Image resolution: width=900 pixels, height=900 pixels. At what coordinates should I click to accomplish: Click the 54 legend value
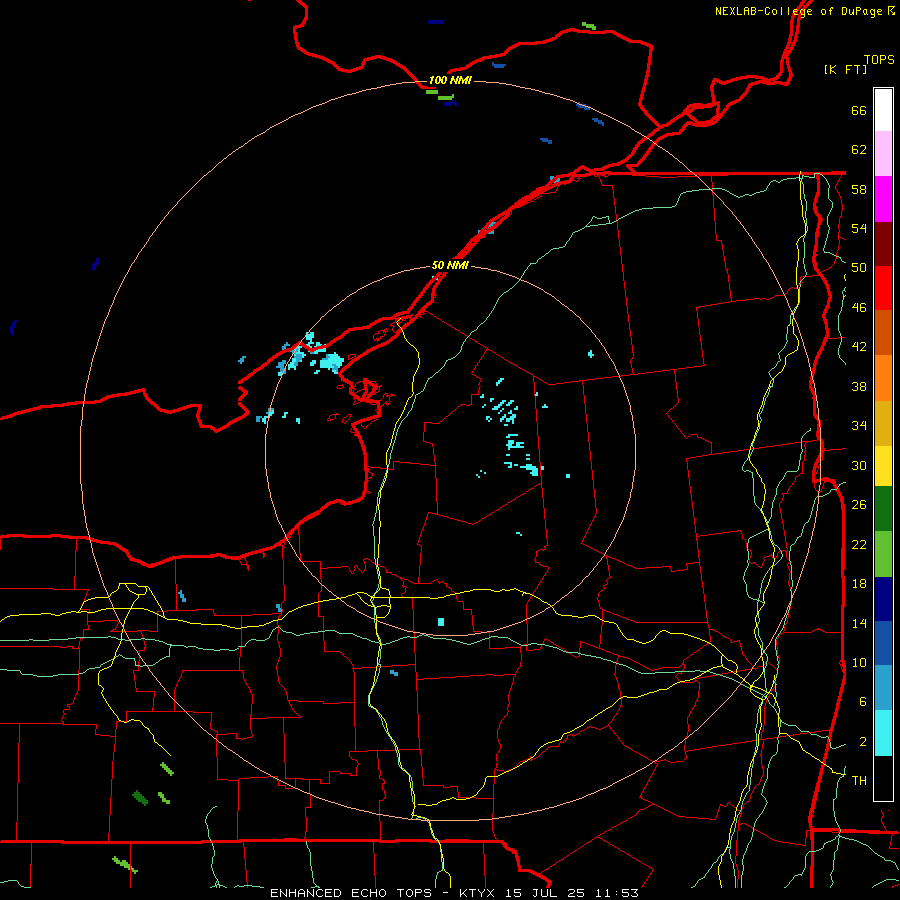pos(859,228)
